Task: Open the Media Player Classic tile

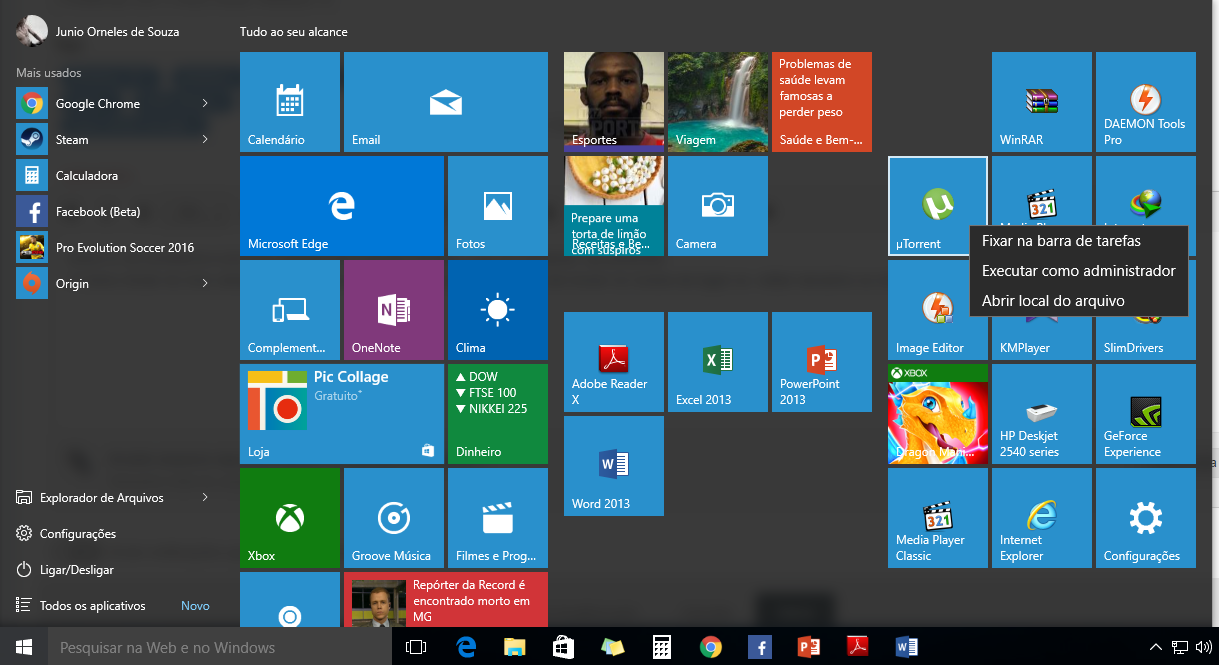Action: click(938, 517)
